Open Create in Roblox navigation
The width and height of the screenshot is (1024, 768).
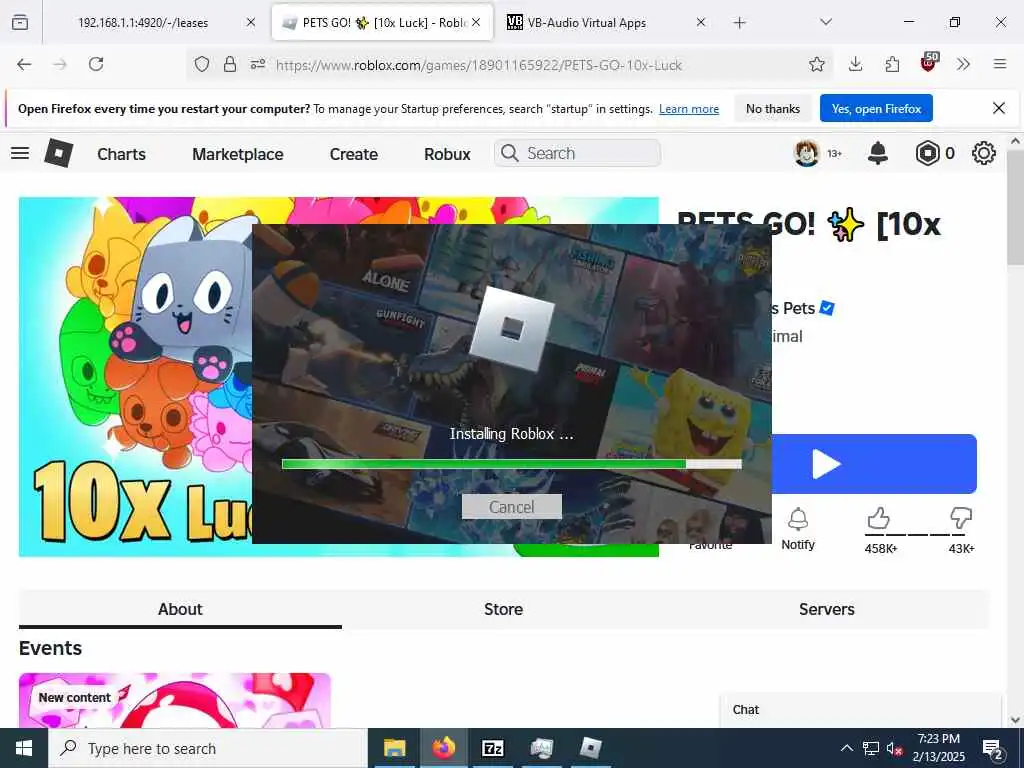click(x=354, y=154)
